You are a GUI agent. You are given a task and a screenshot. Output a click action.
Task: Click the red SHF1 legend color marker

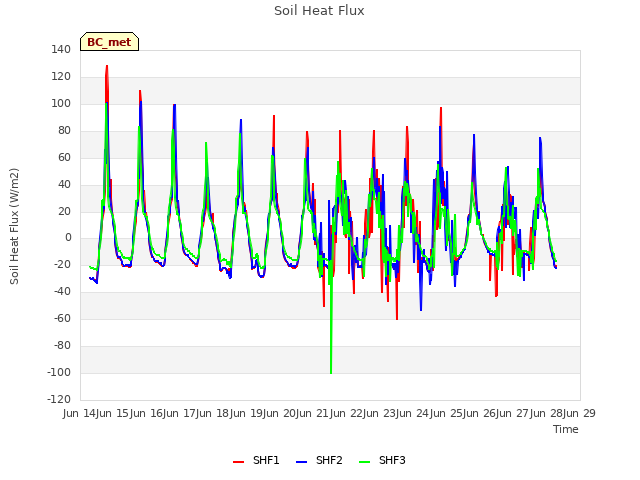238,462
